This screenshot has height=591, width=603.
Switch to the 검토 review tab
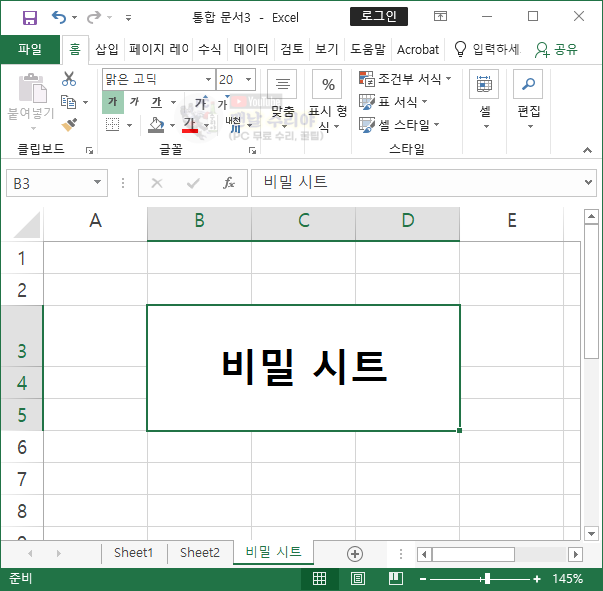click(292, 49)
